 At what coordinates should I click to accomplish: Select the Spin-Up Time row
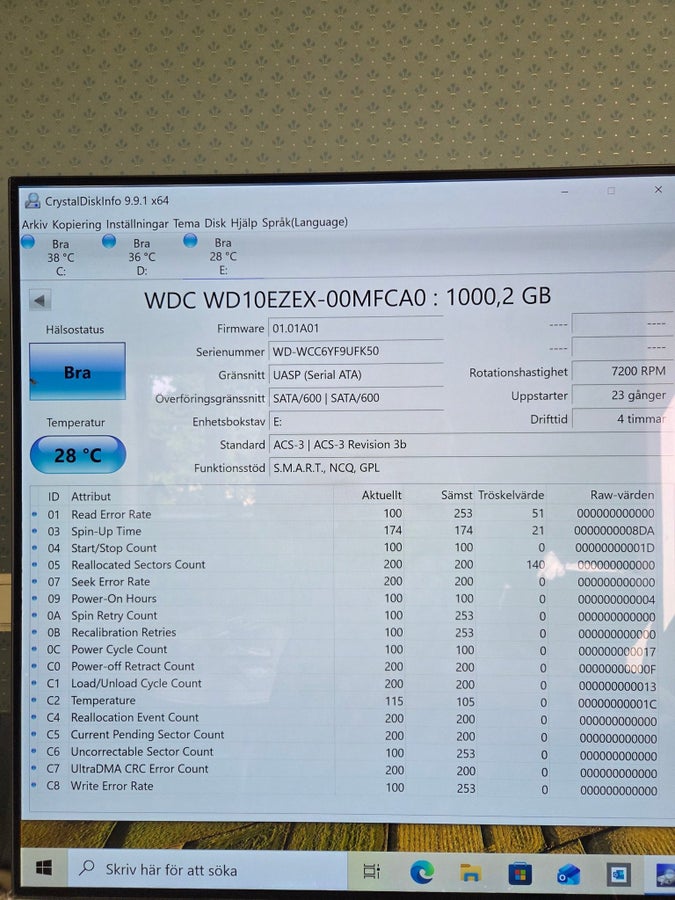coord(343,531)
